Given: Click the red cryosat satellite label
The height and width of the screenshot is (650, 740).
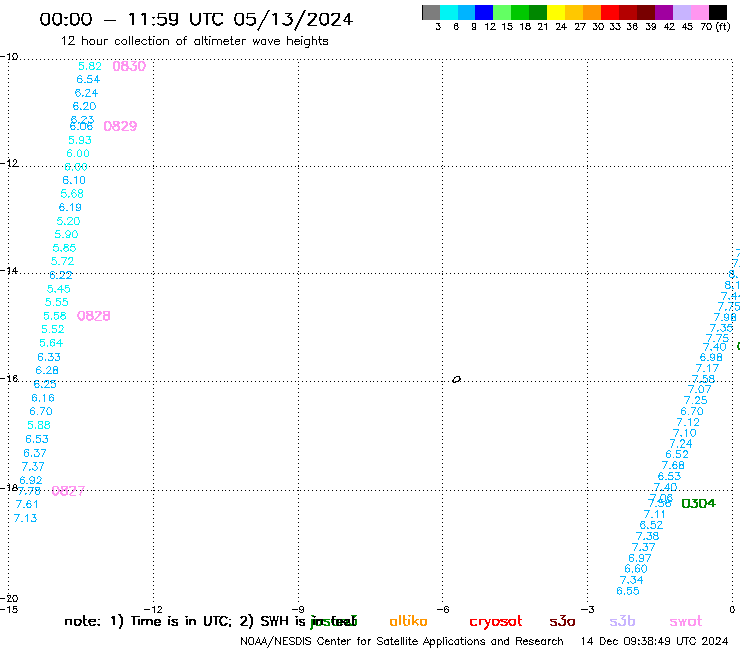Looking at the screenshot, I should (x=496, y=622).
